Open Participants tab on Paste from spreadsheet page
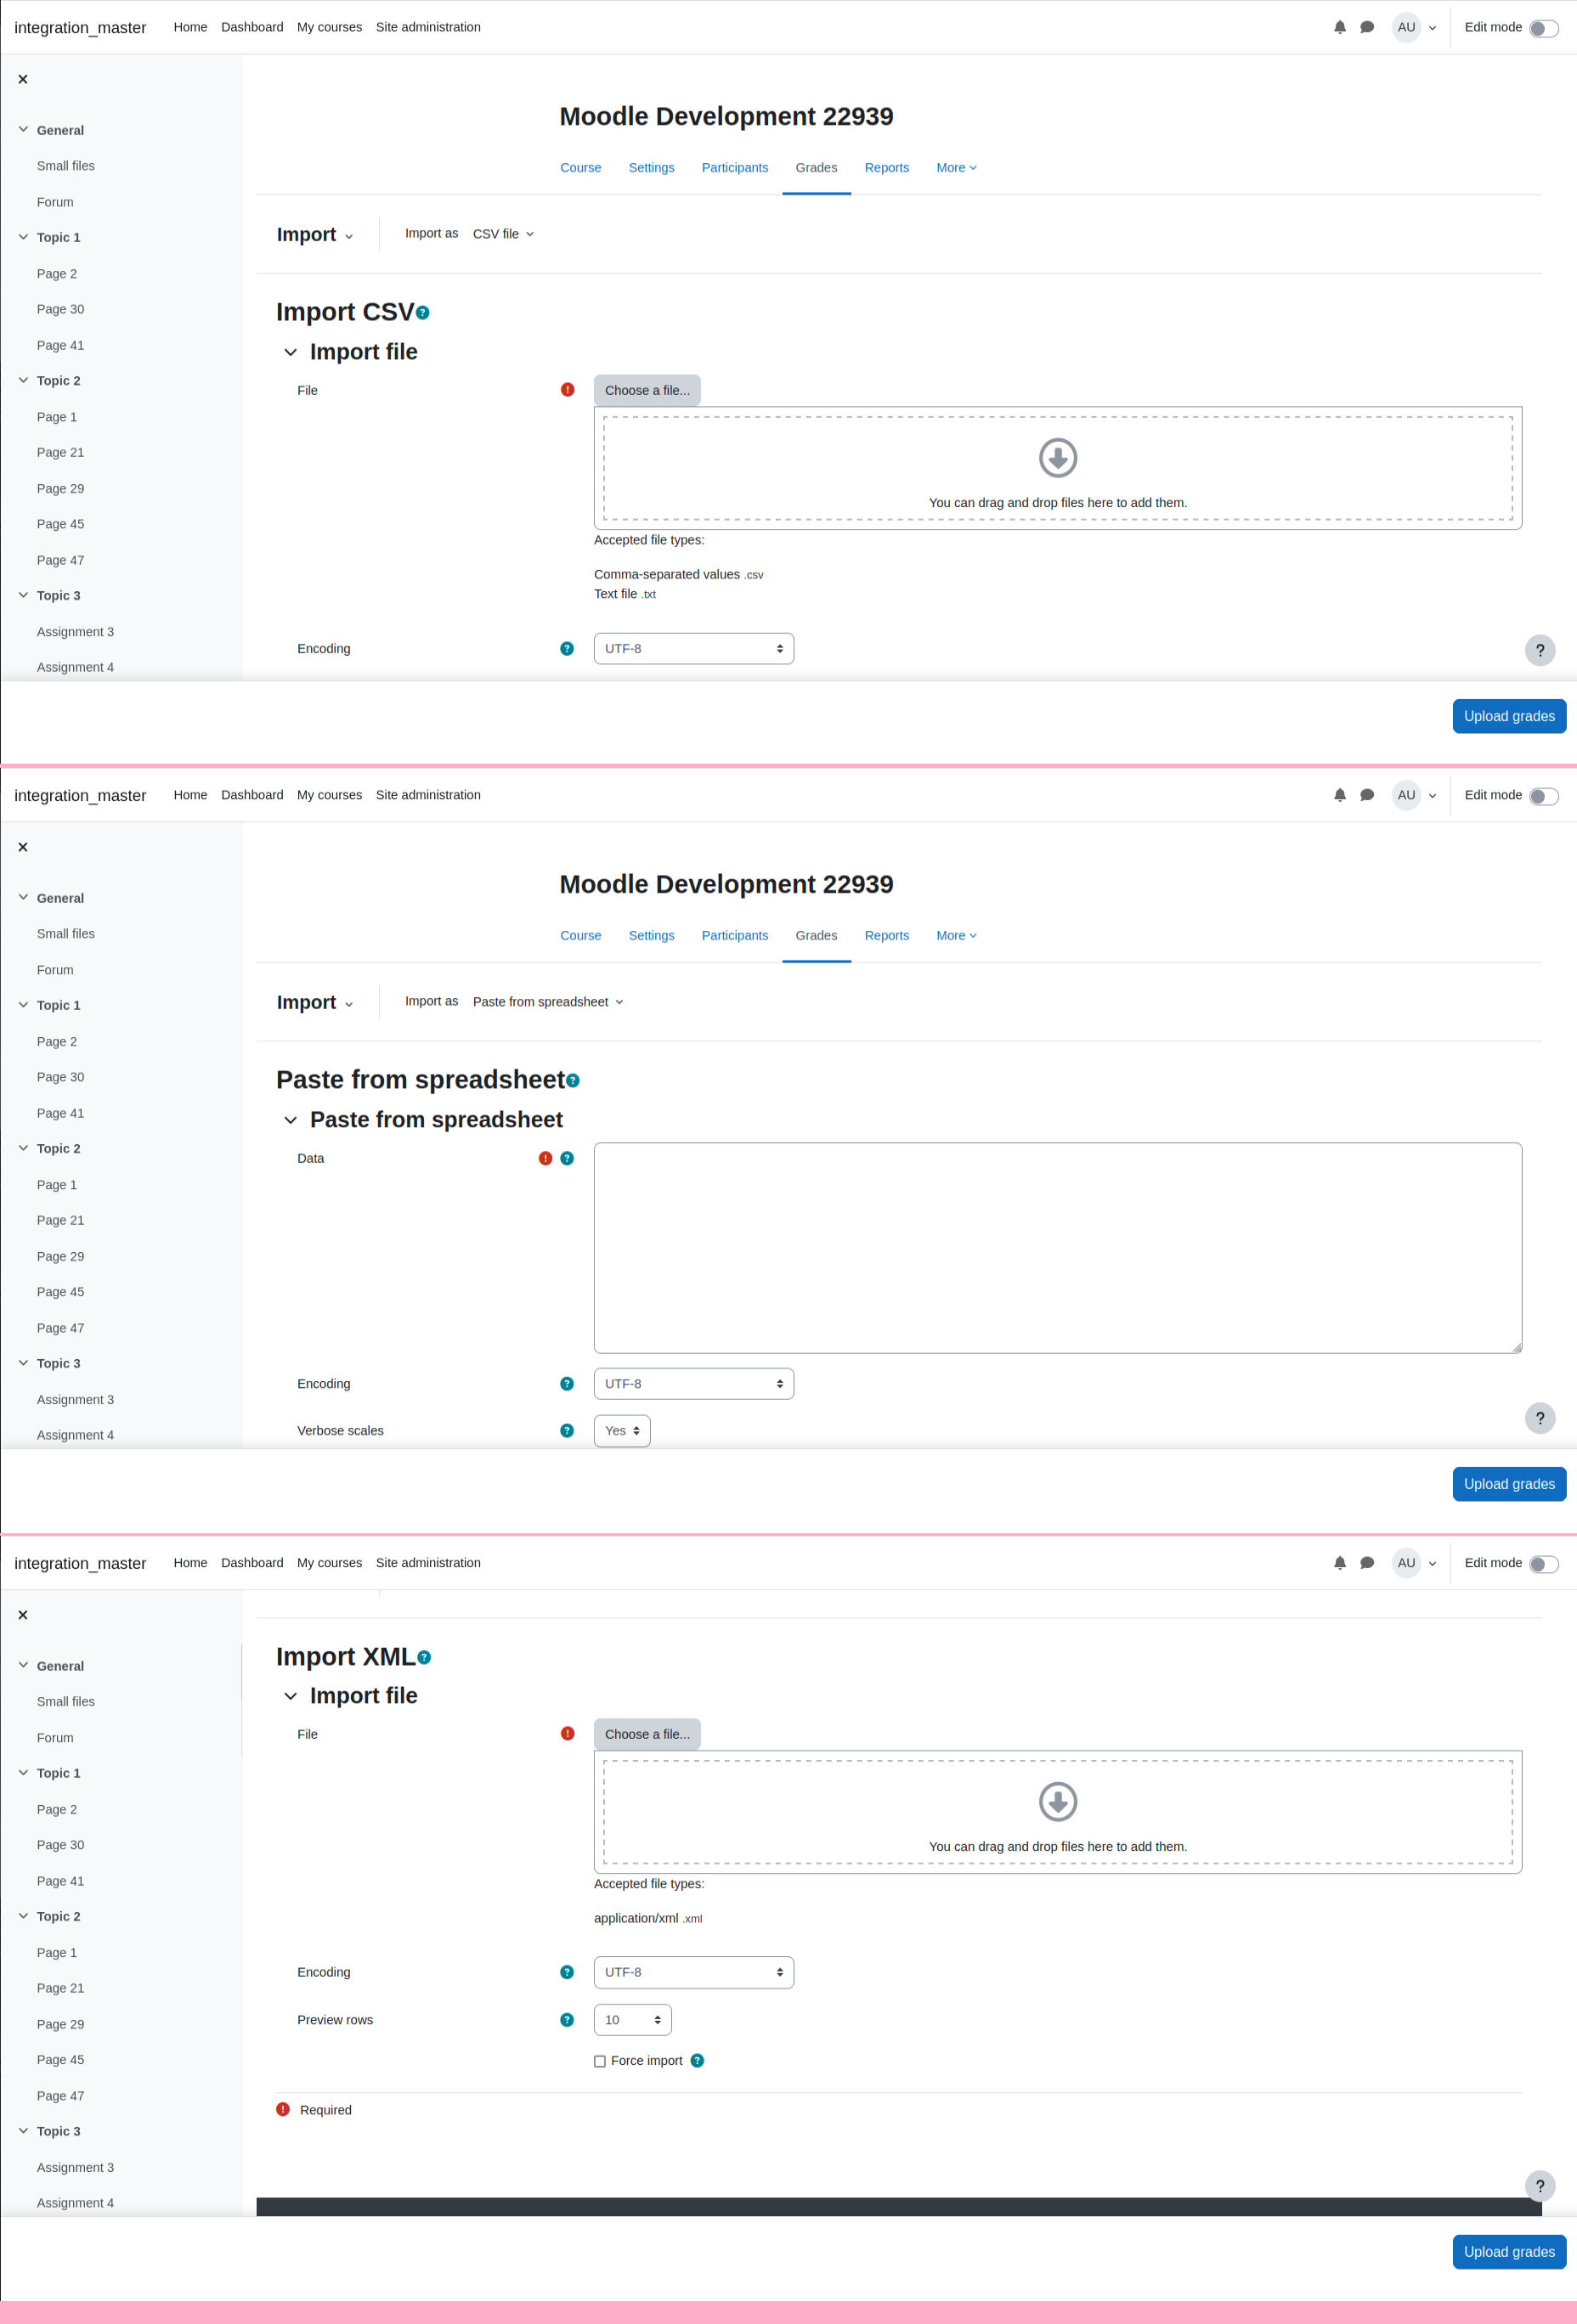The image size is (1577, 2324). click(x=735, y=936)
